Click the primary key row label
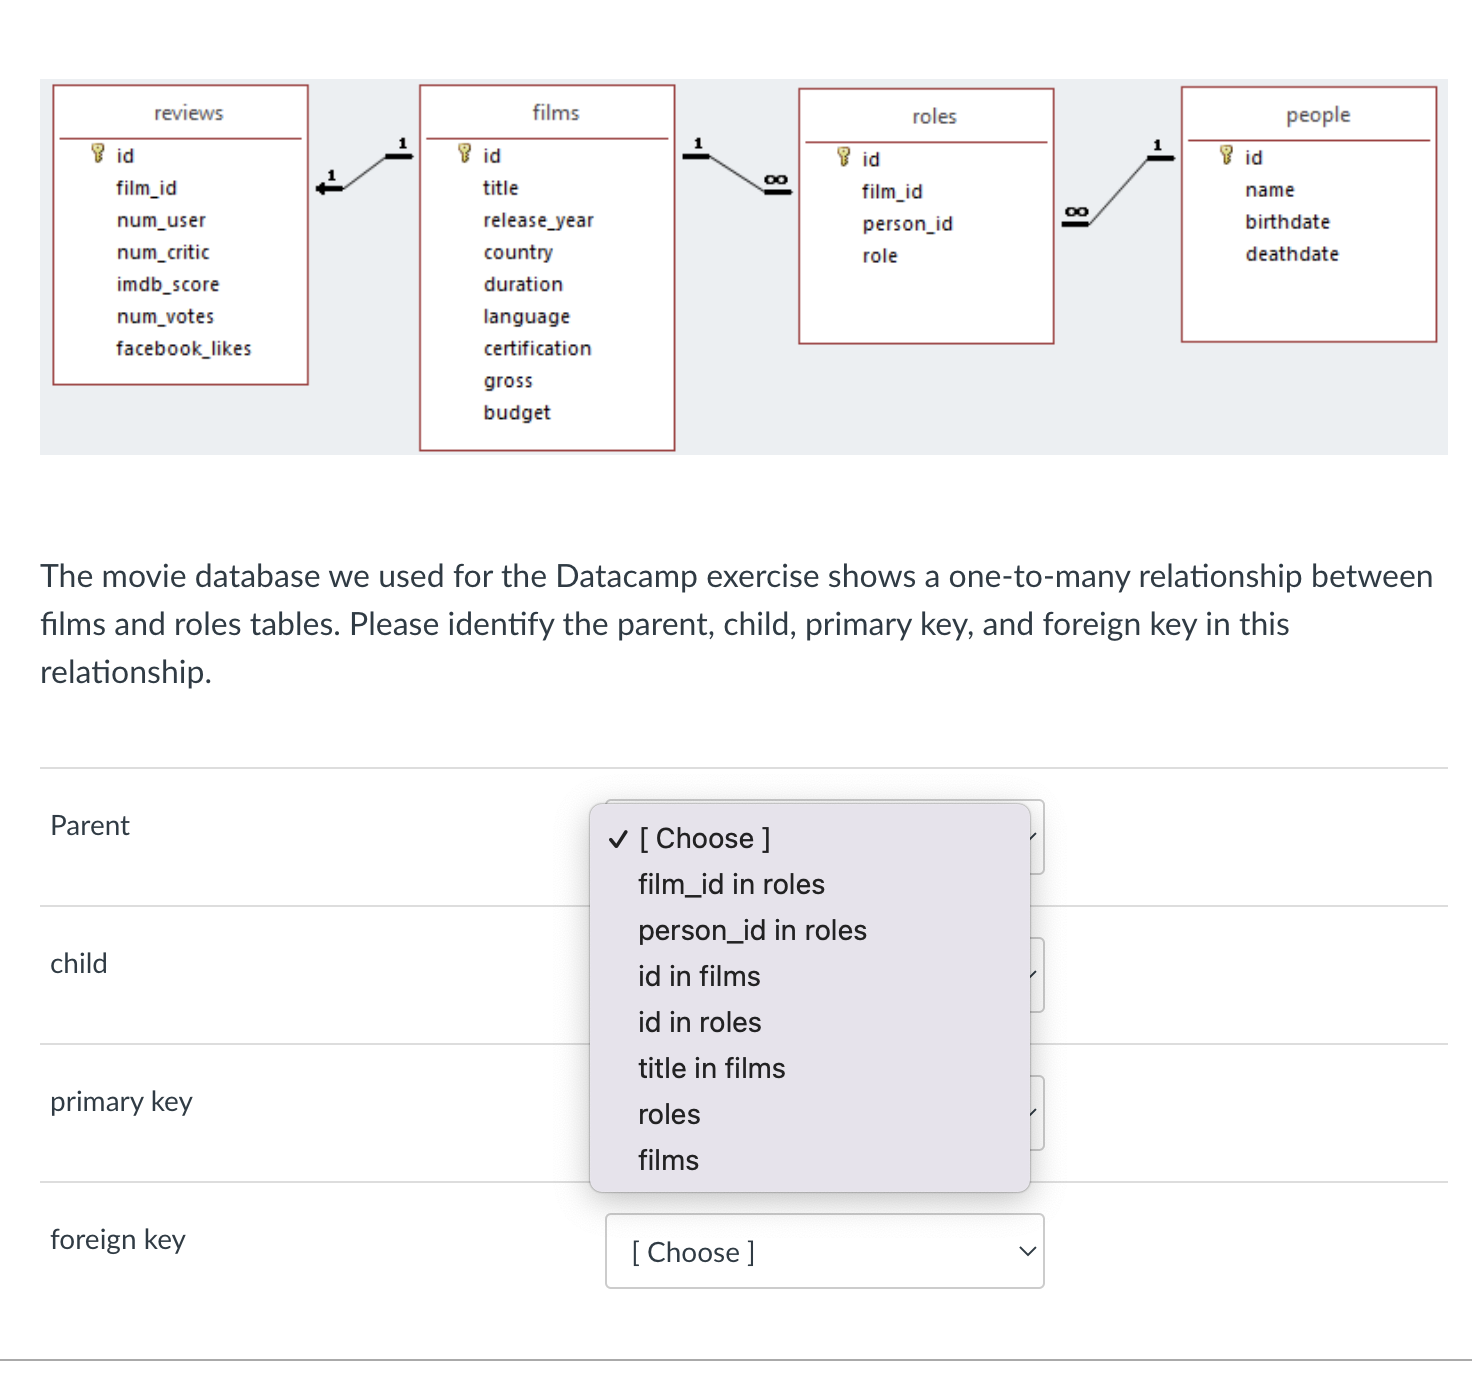The height and width of the screenshot is (1378, 1472). point(121,1101)
